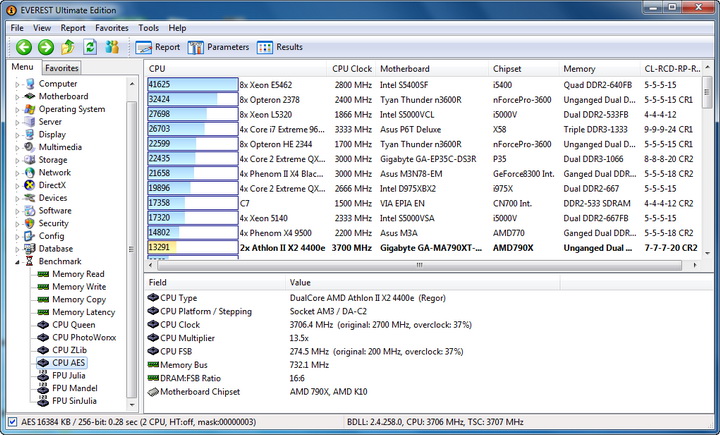The image size is (720, 435).
Task: Click the results list scroll-down arrow
Action: click(x=707, y=253)
